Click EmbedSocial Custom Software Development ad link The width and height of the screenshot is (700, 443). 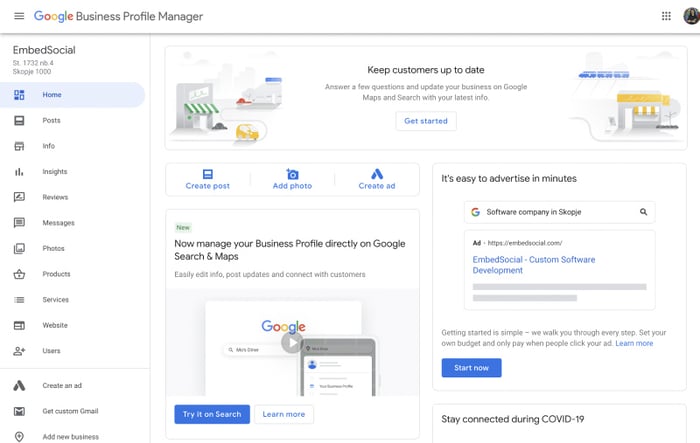click(x=534, y=265)
